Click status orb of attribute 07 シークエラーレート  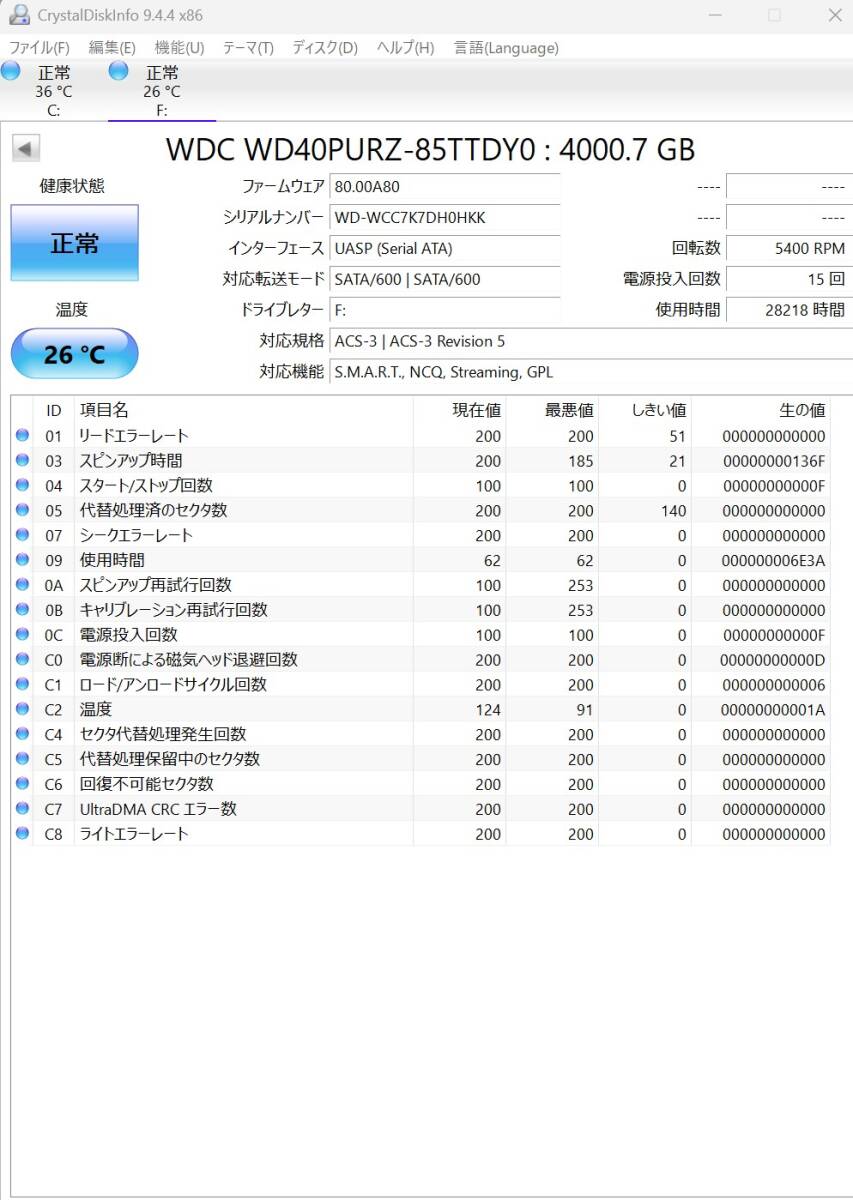22,535
